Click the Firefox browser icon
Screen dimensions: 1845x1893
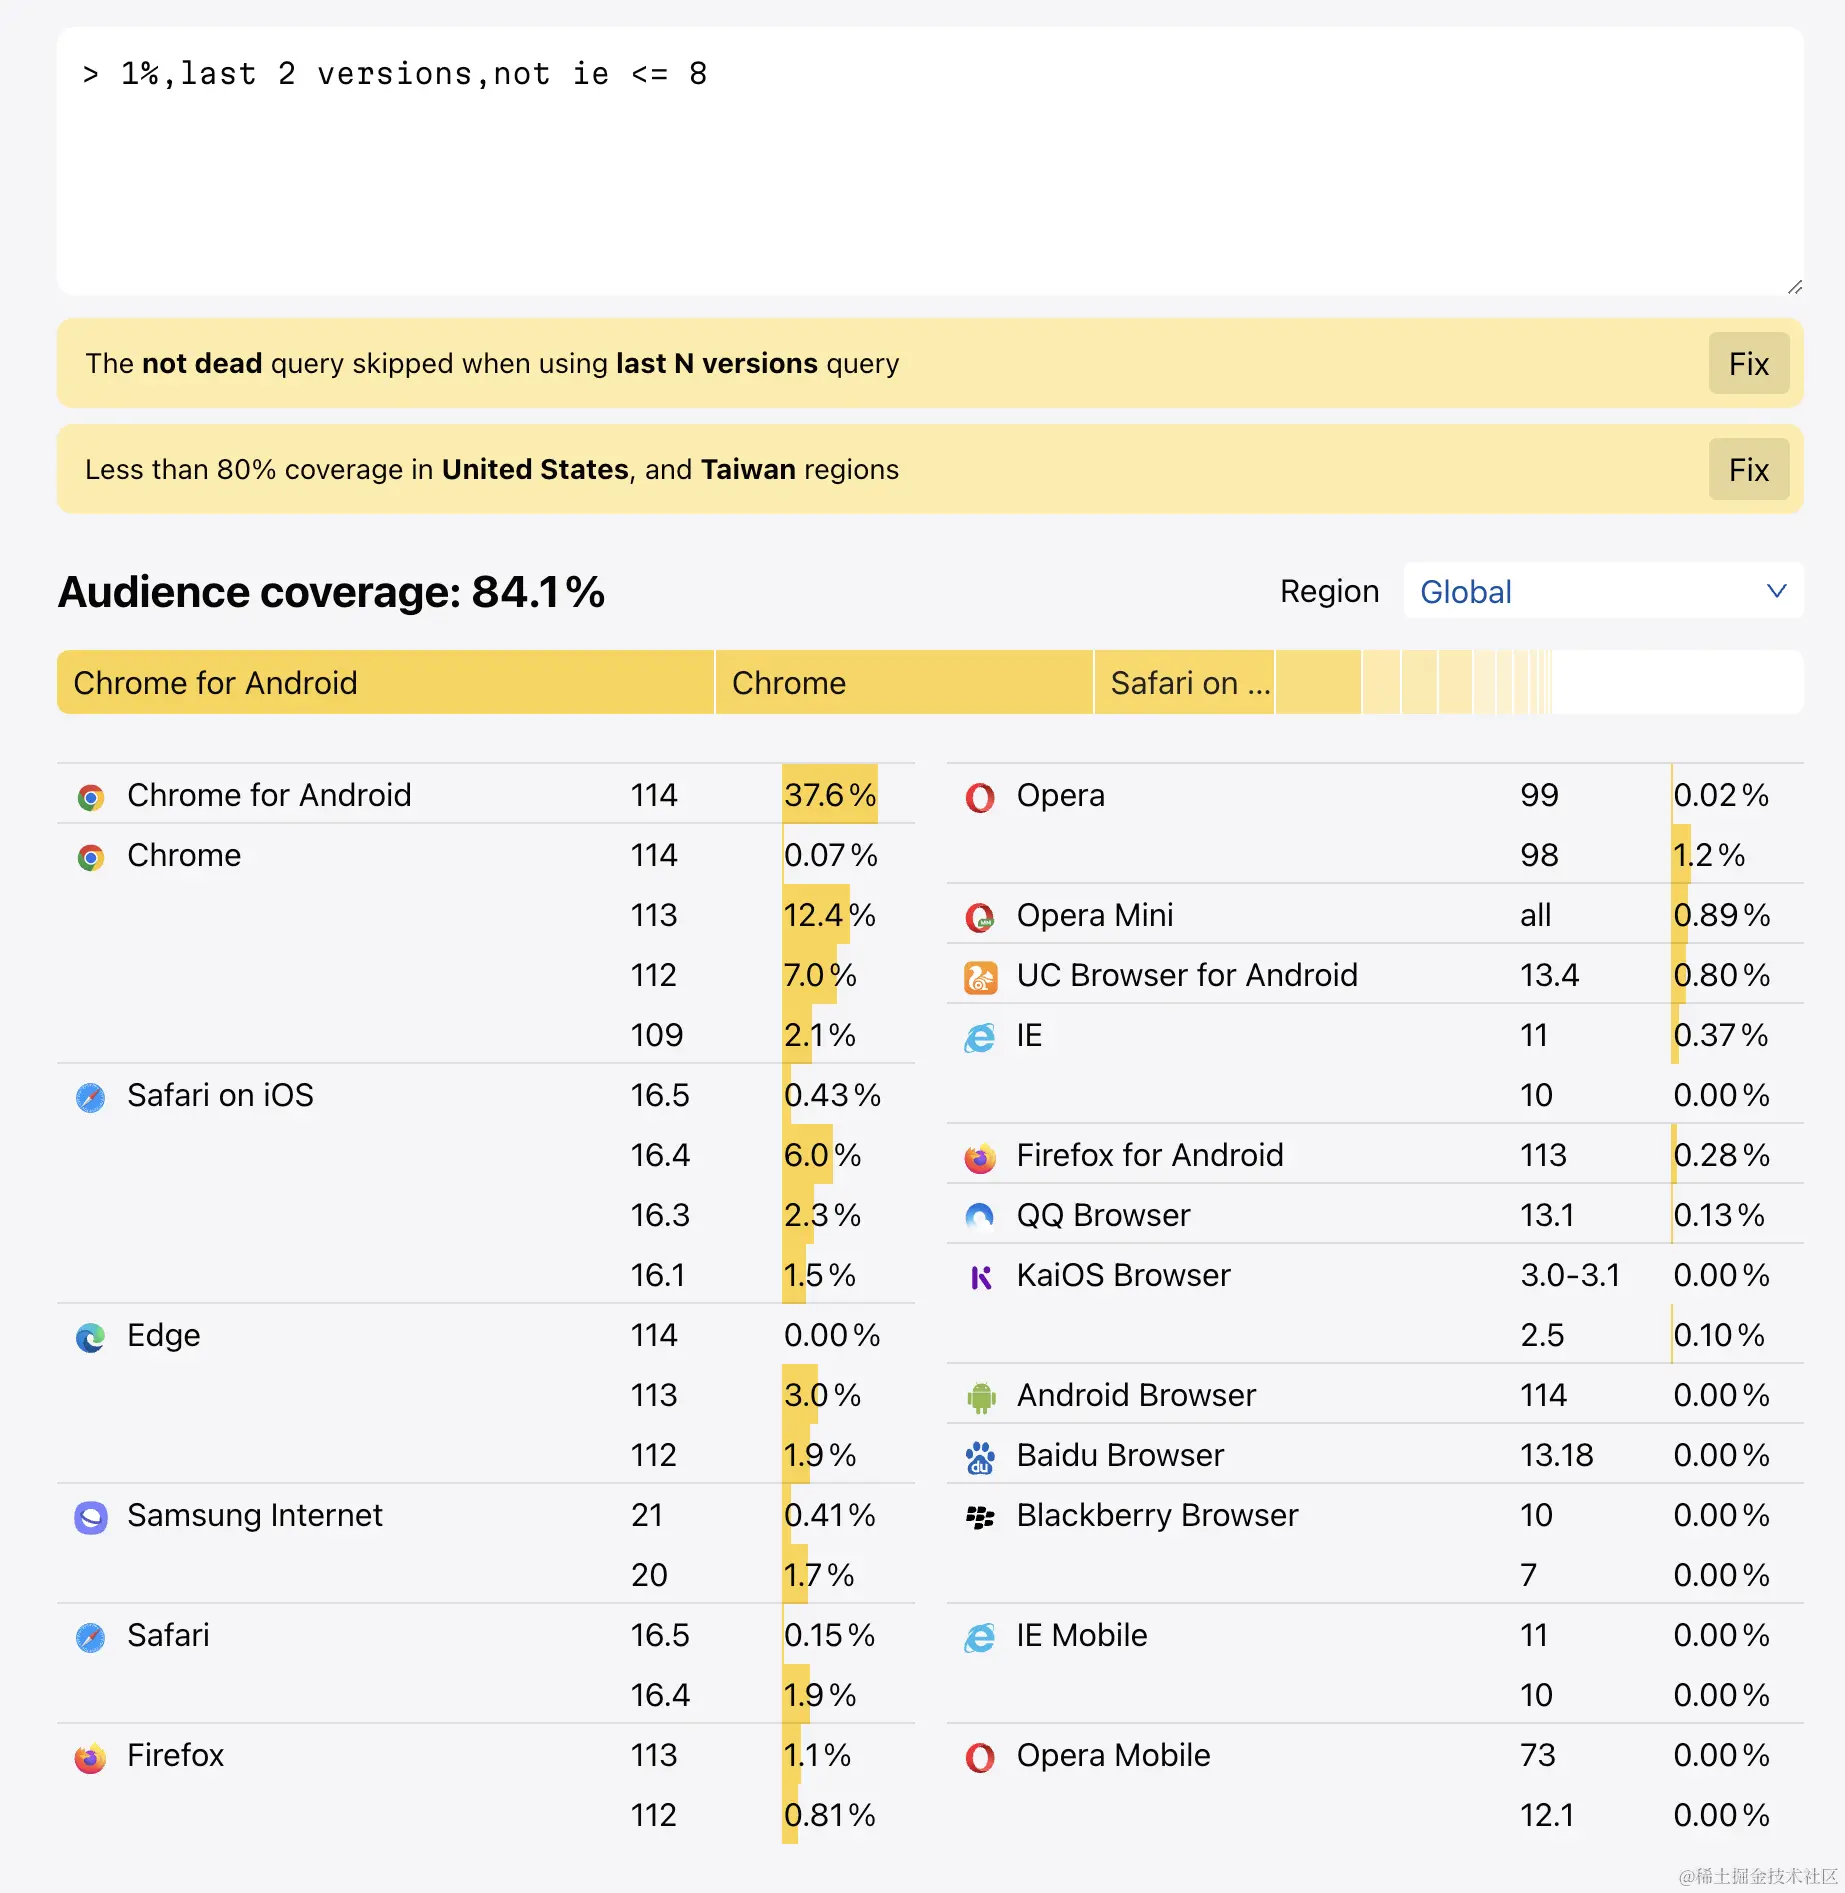[91, 1757]
